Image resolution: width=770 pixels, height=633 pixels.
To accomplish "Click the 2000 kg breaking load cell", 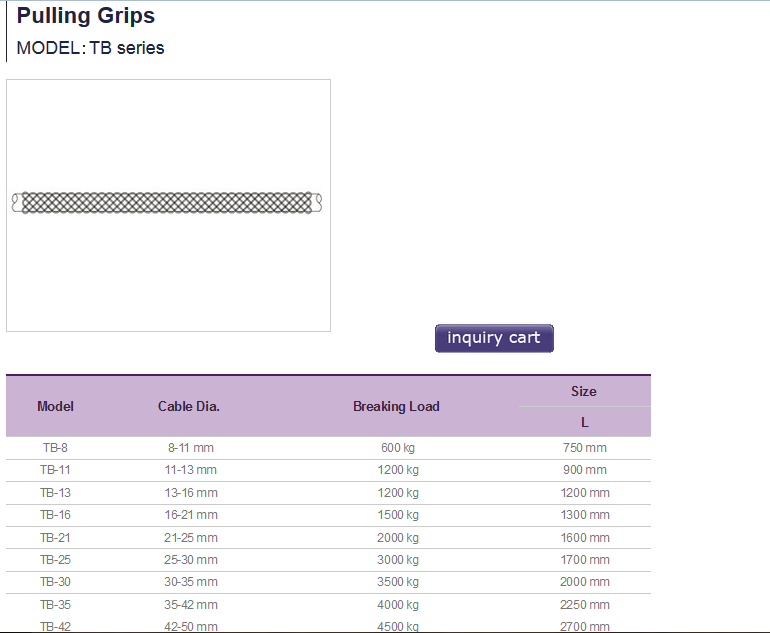I will 398,538.
